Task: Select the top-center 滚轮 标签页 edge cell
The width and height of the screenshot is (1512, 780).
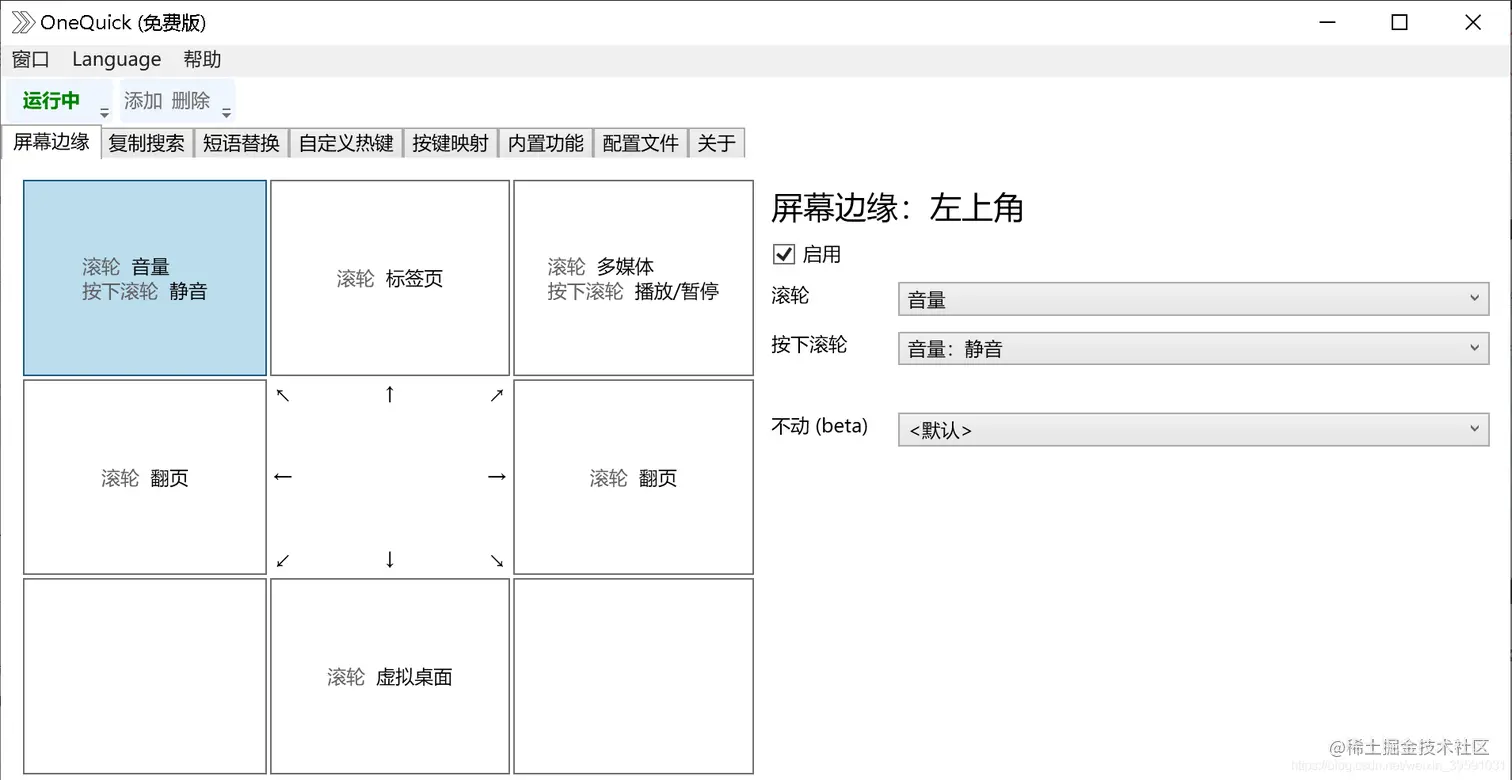Action: tap(389, 278)
